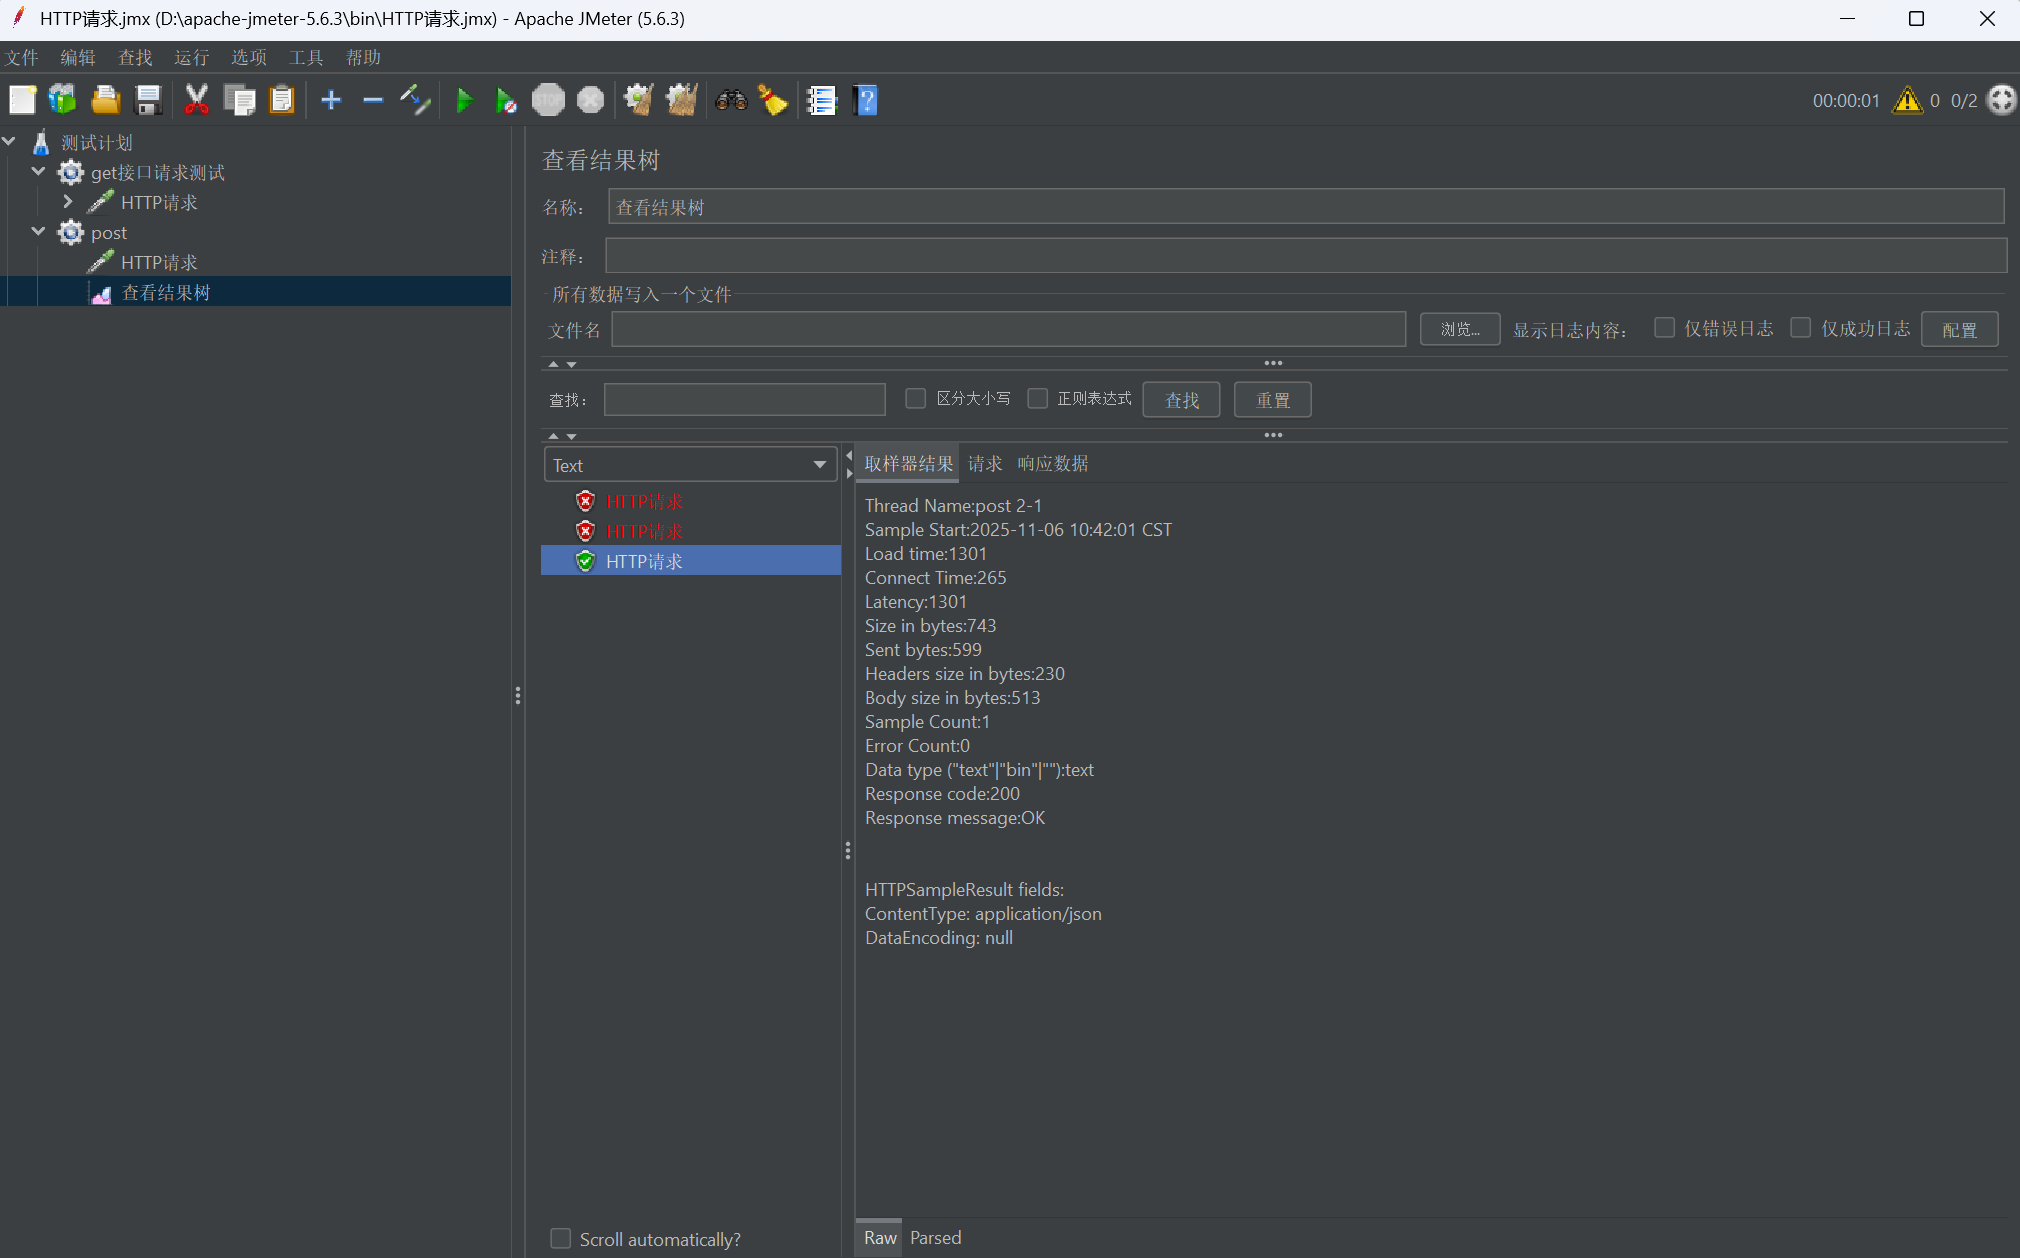This screenshot has height=1258, width=2020.
Task: Click the green Start run icon
Action: (464, 100)
